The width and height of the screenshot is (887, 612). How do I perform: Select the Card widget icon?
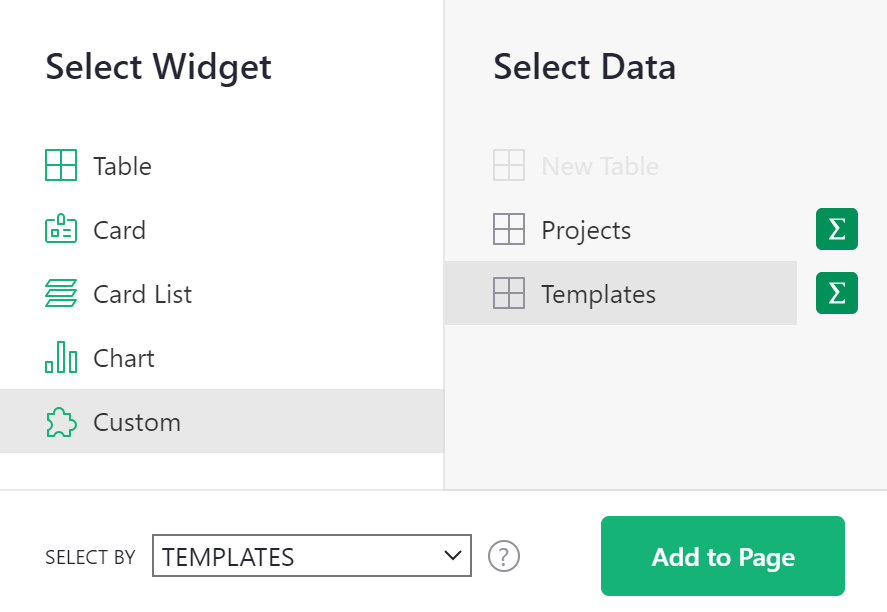(61, 229)
